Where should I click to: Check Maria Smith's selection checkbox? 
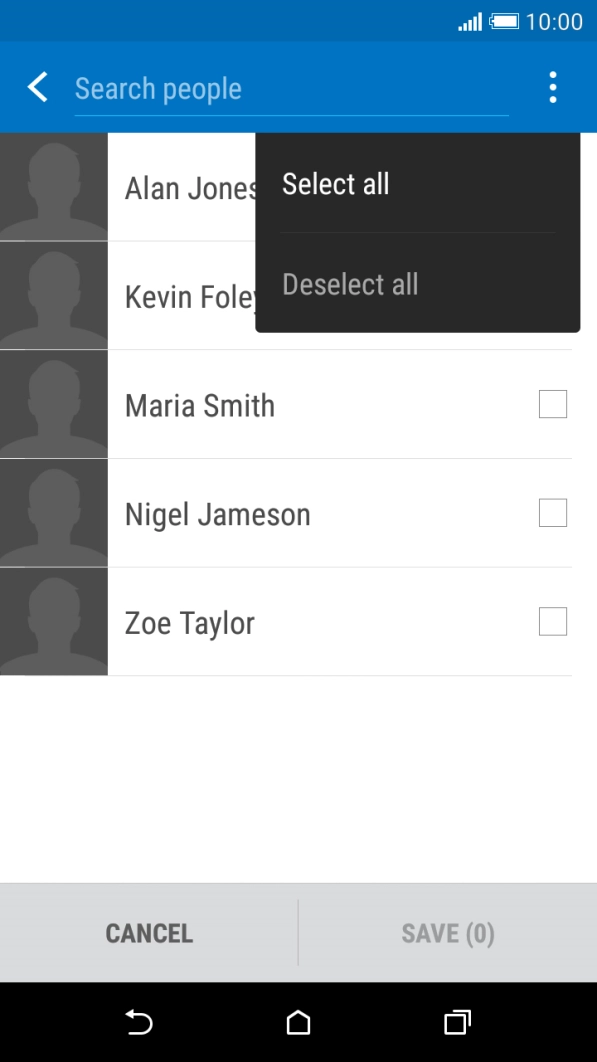click(552, 404)
